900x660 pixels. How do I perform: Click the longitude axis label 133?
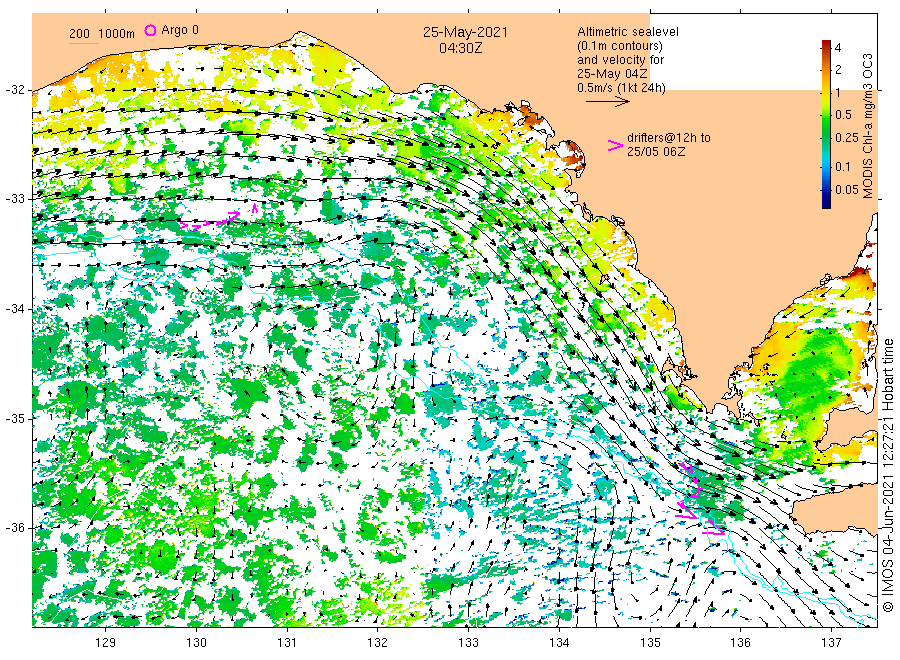468,642
